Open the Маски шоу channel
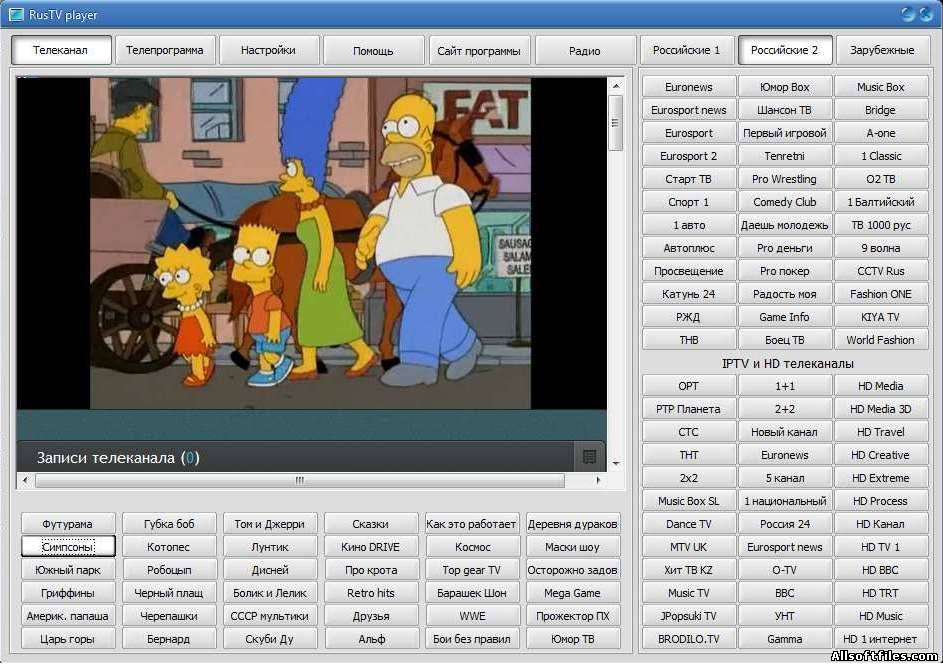Viewport: 943px width, 666px height. coord(573,546)
